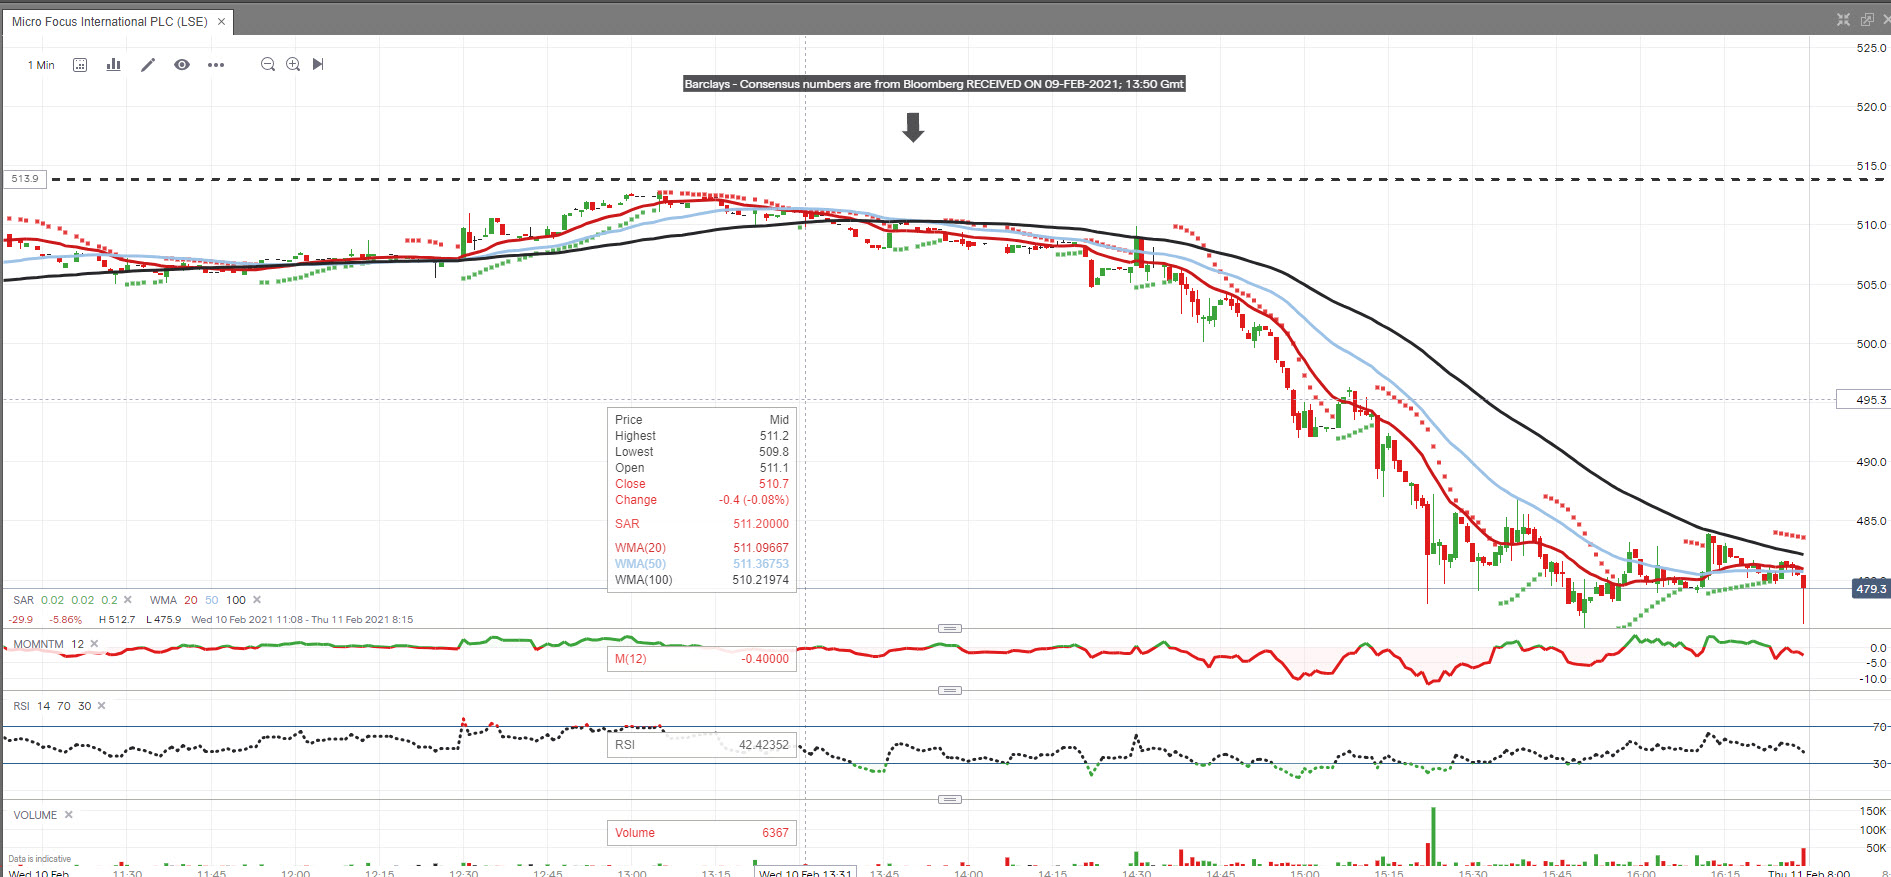1891x877 pixels.
Task: Remove the VOLUME indicator panel
Action: point(69,815)
